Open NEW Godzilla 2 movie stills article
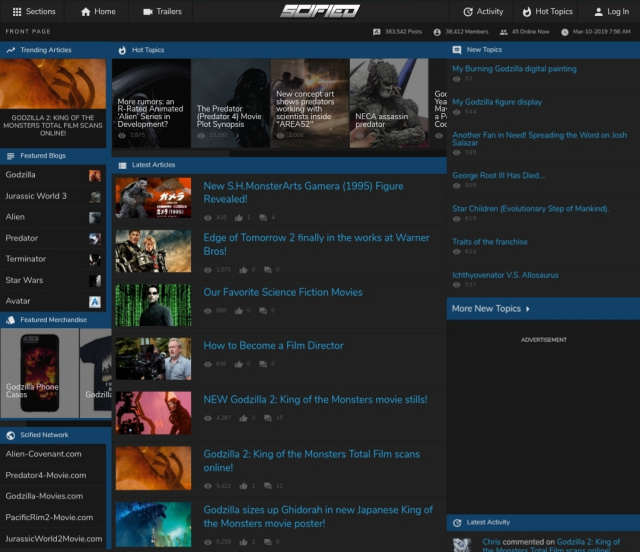Image resolution: width=640 pixels, height=552 pixels. (x=316, y=400)
